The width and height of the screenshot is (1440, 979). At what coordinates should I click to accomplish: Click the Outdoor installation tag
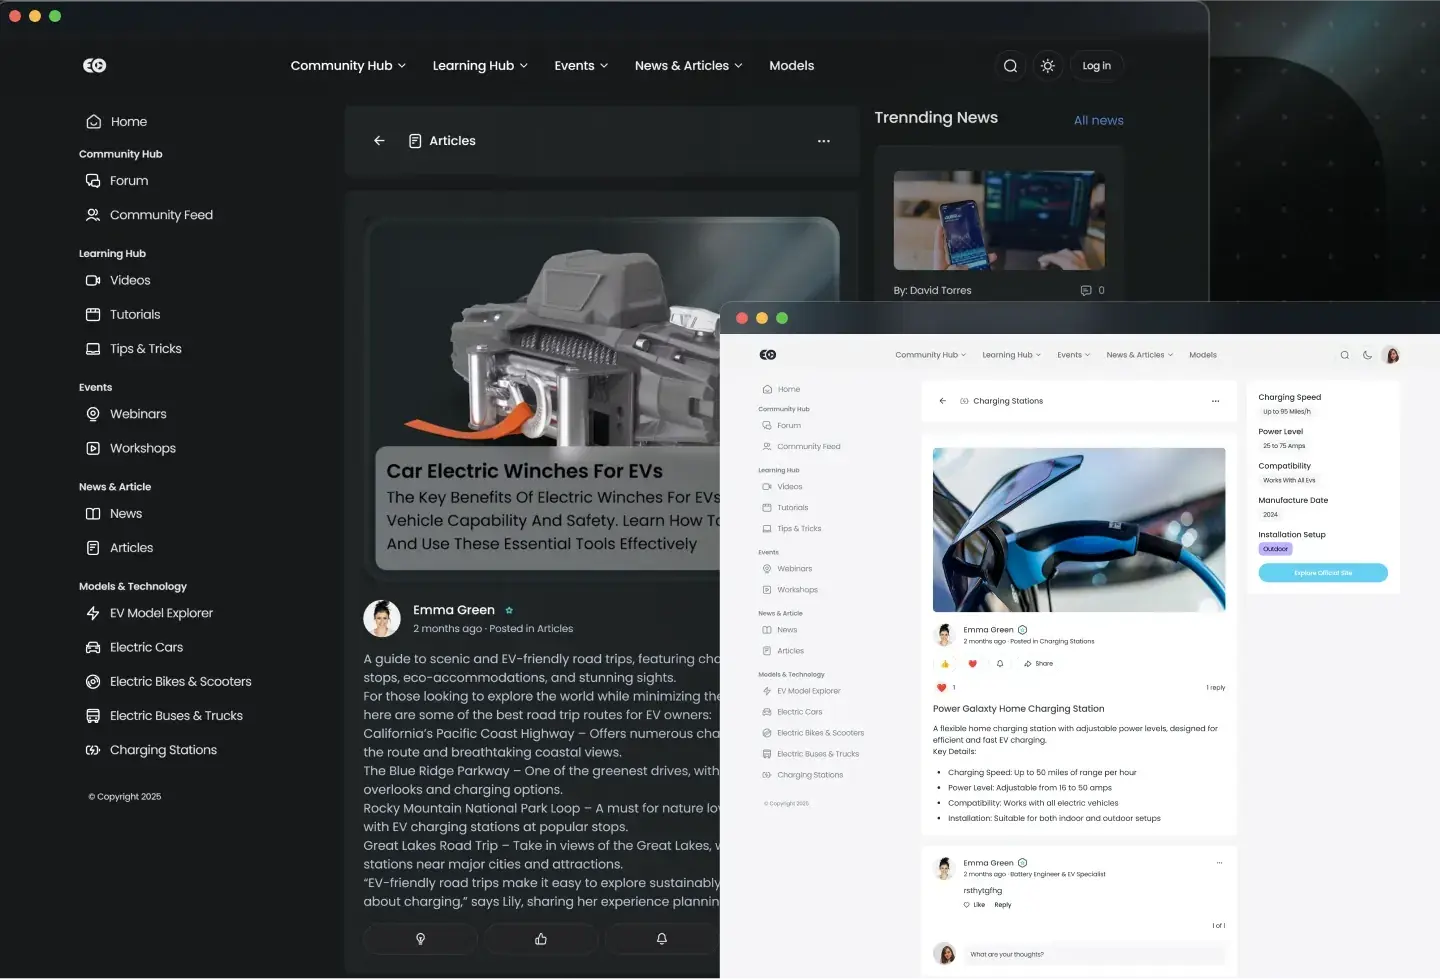pos(1275,549)
